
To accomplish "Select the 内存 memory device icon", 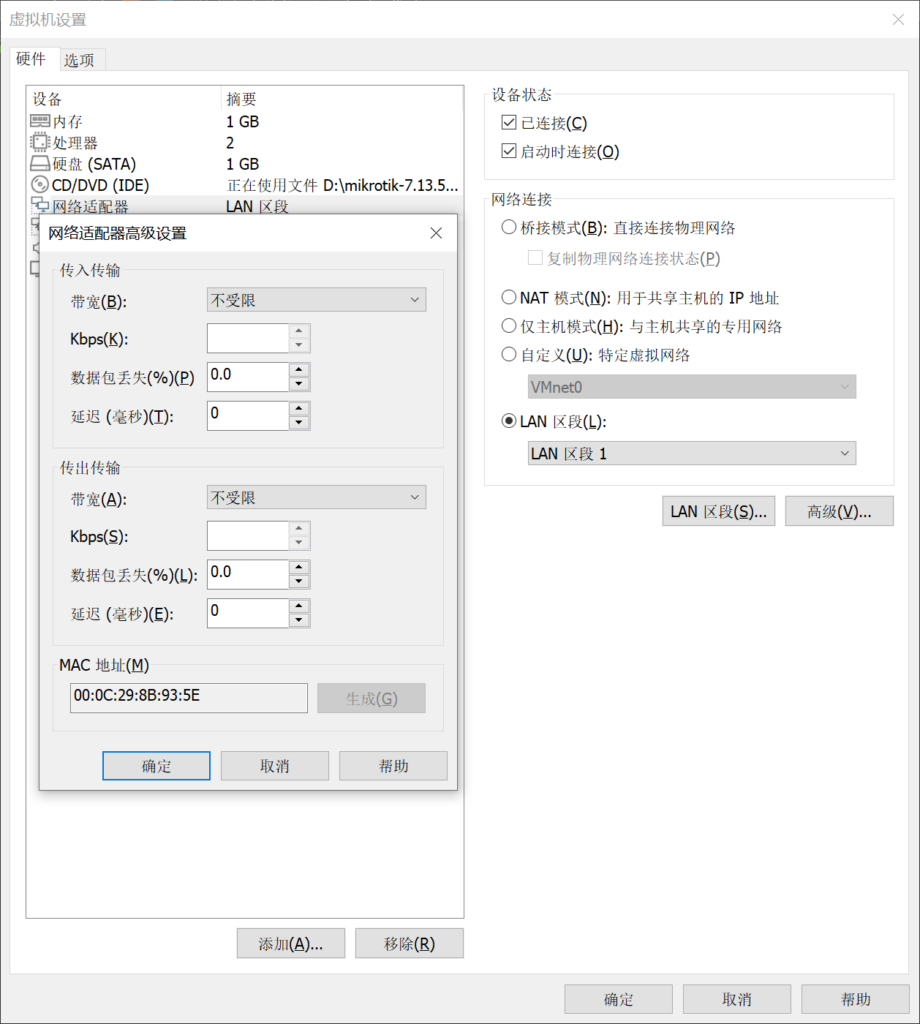I will click(x=40, y=122).
